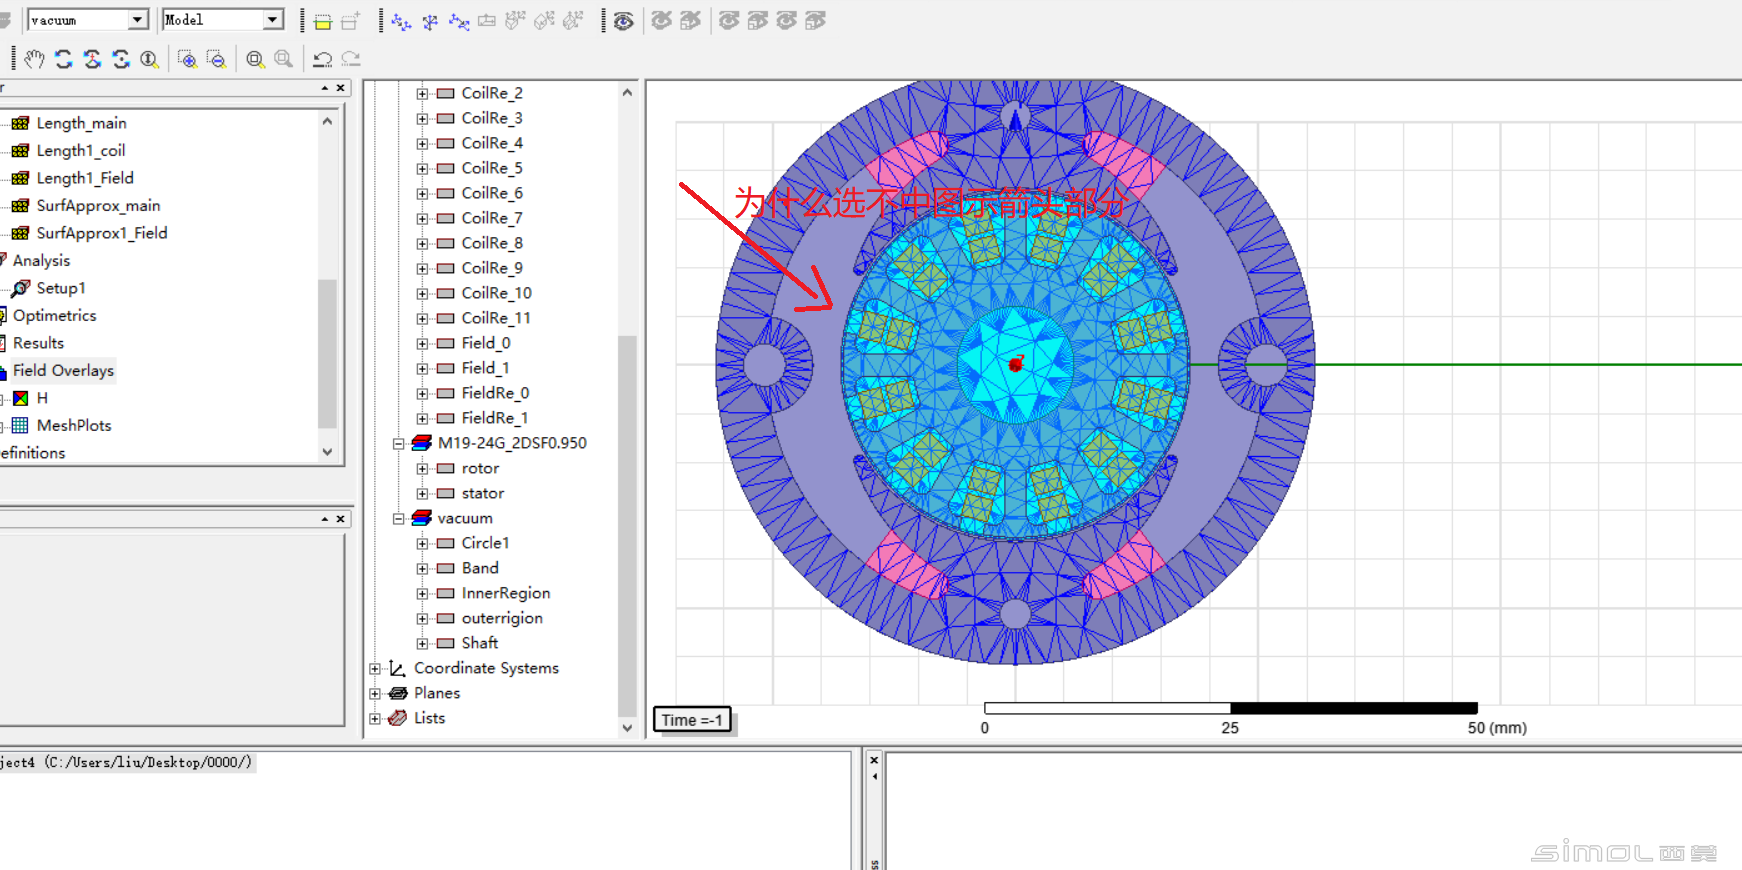Click model tree scrollbar up arrow
1742x870 pixels.
click(x=627, y=92)
